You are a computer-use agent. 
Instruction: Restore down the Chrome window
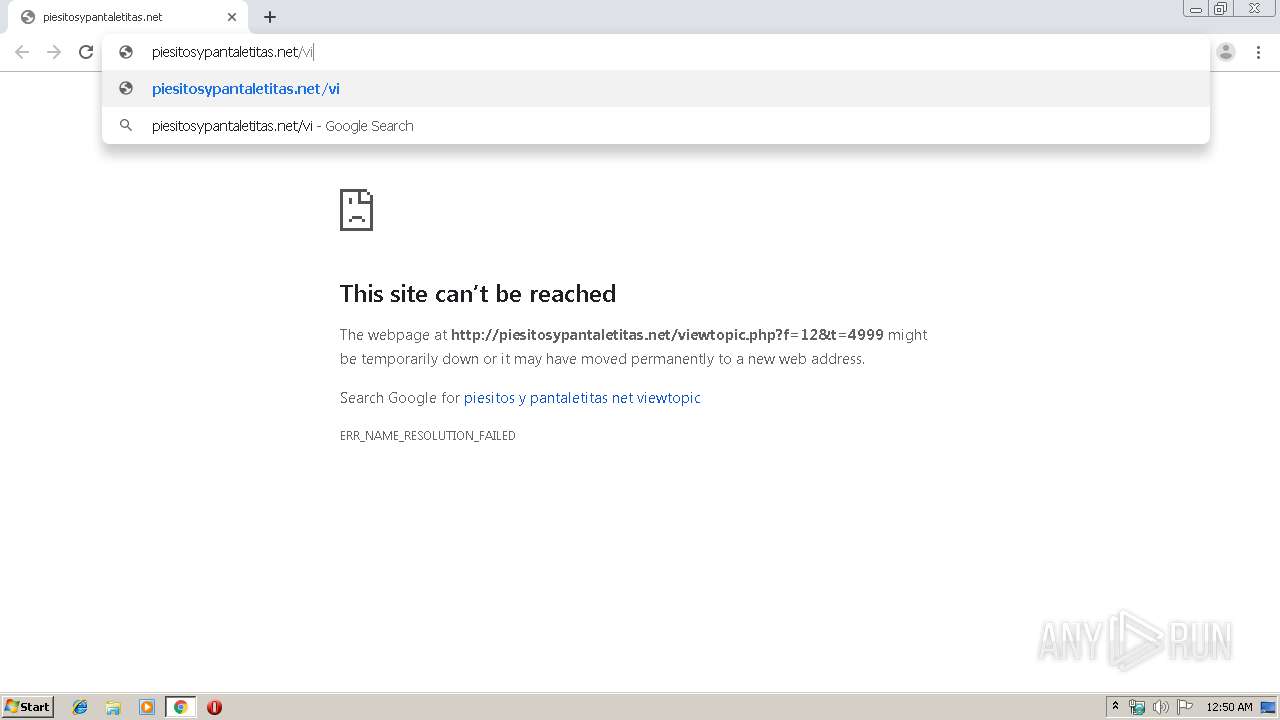click(x=1221, y=9)
